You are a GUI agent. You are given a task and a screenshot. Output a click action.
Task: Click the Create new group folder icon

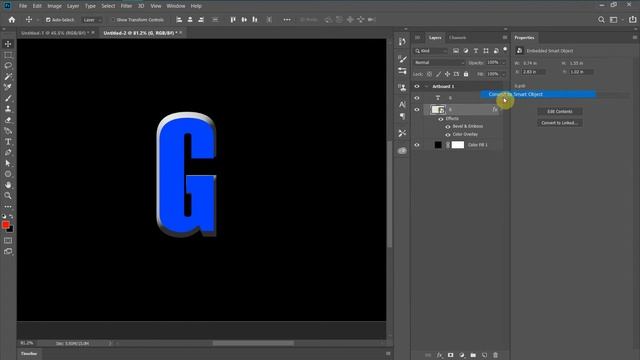pyautogui.click(x=473, y=355)
